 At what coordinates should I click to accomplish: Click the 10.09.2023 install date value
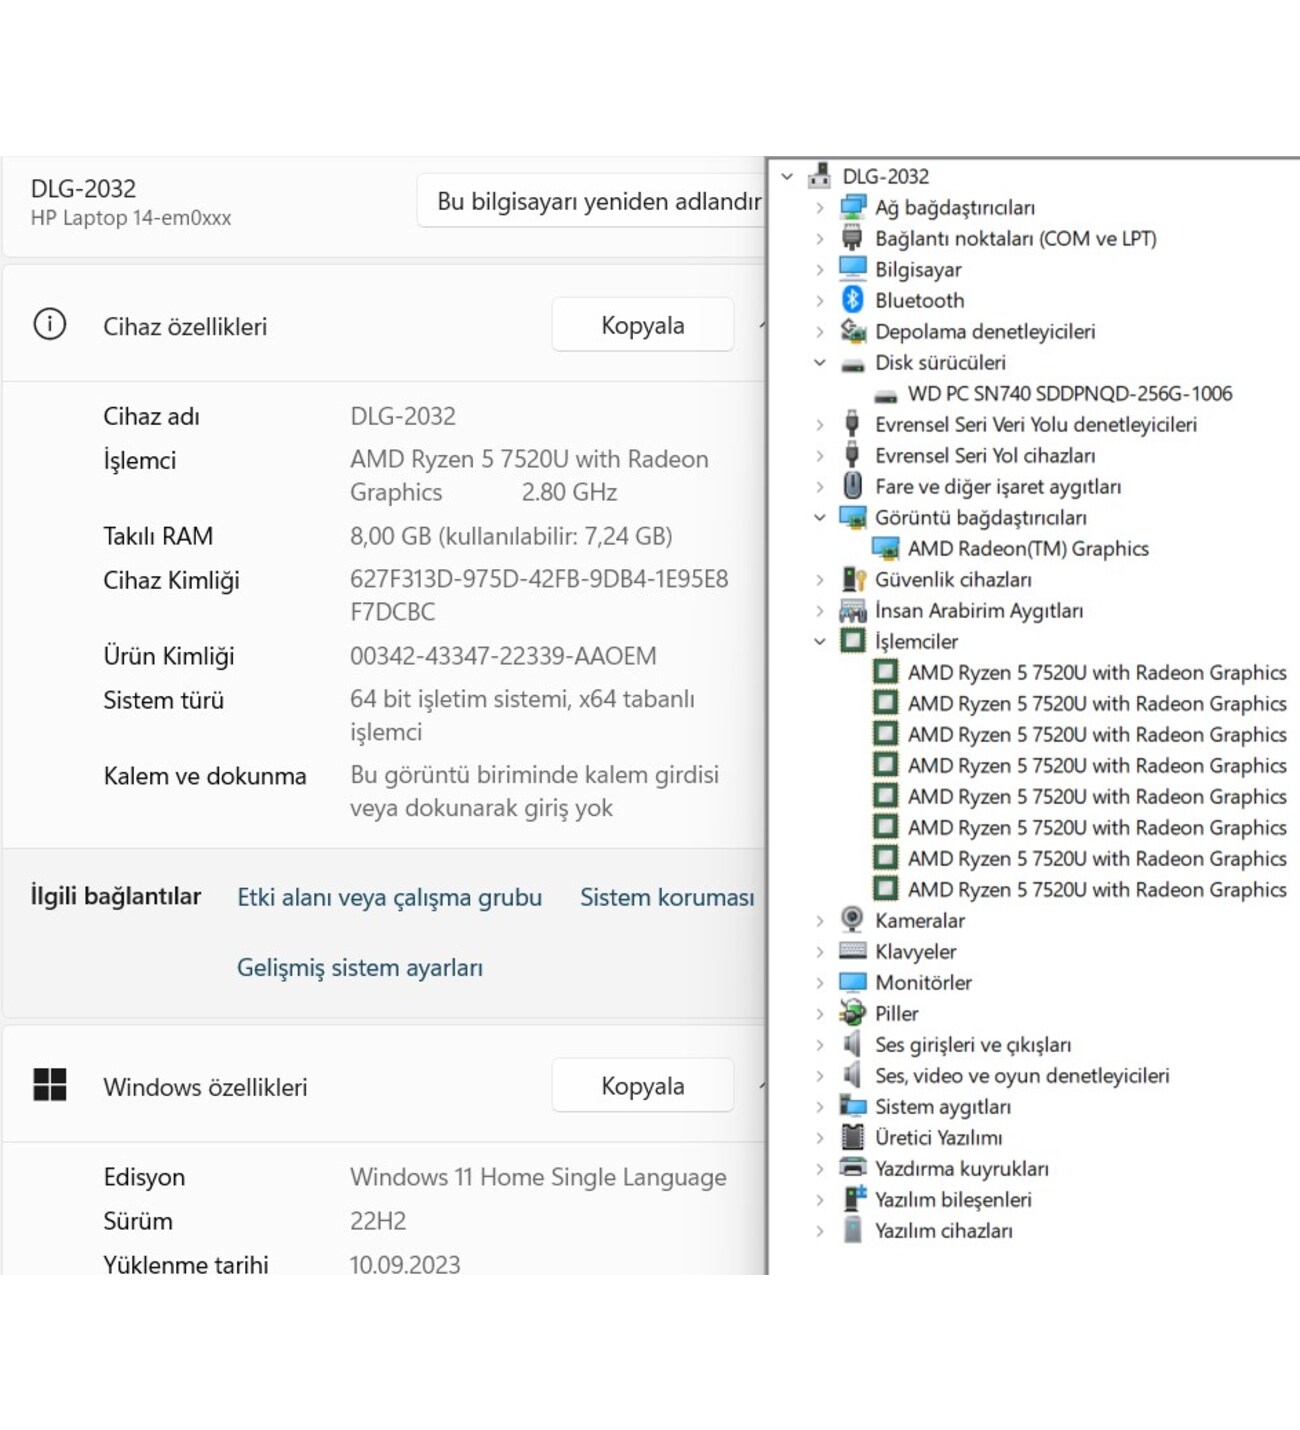(405, 1264)
